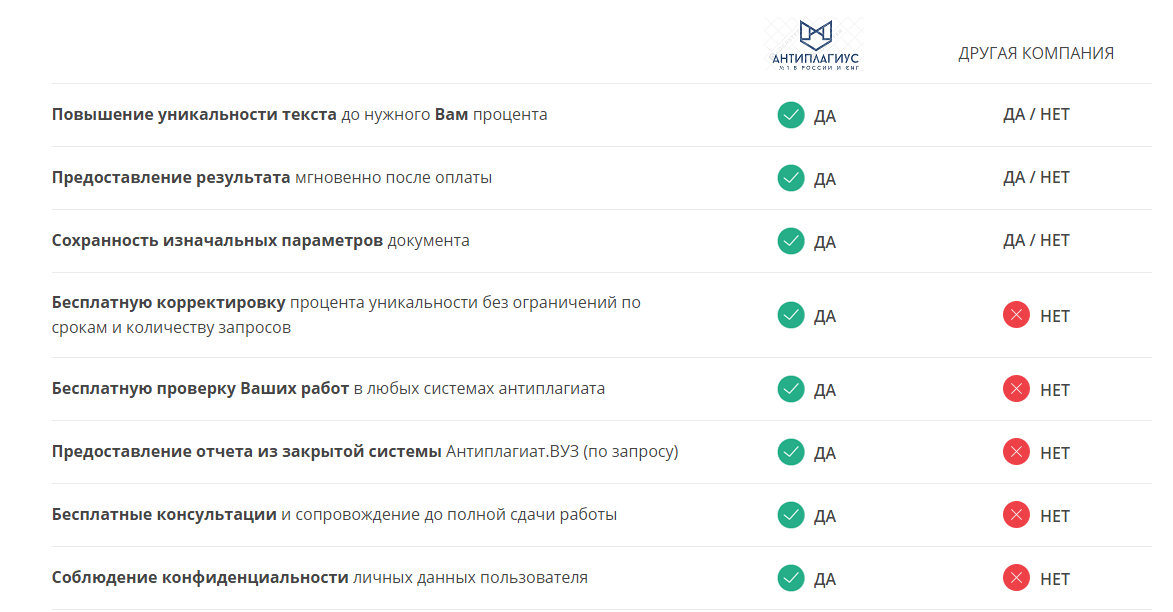This screenshot has height=612, width=1173.
Task: Click the red cross for Бесплатную проверку row
Action: pos(1016,389)
